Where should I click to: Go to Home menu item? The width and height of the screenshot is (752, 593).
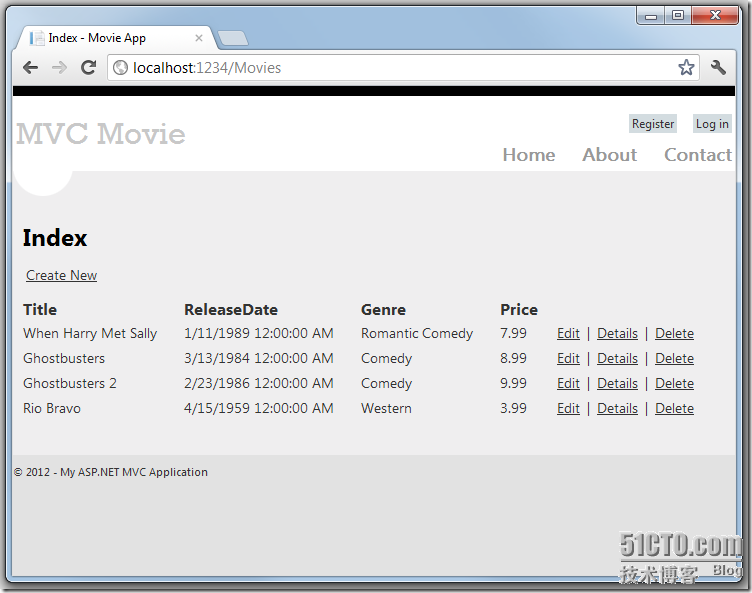click(x=529, y=155)
